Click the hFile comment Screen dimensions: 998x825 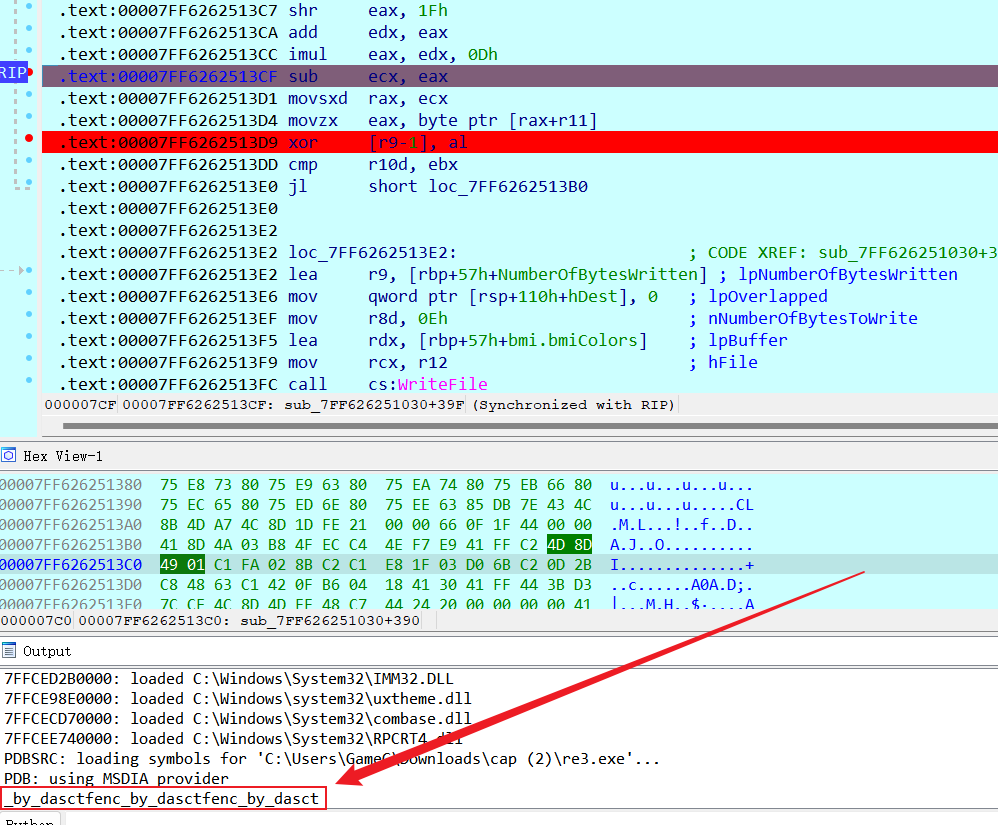point(733,362)
